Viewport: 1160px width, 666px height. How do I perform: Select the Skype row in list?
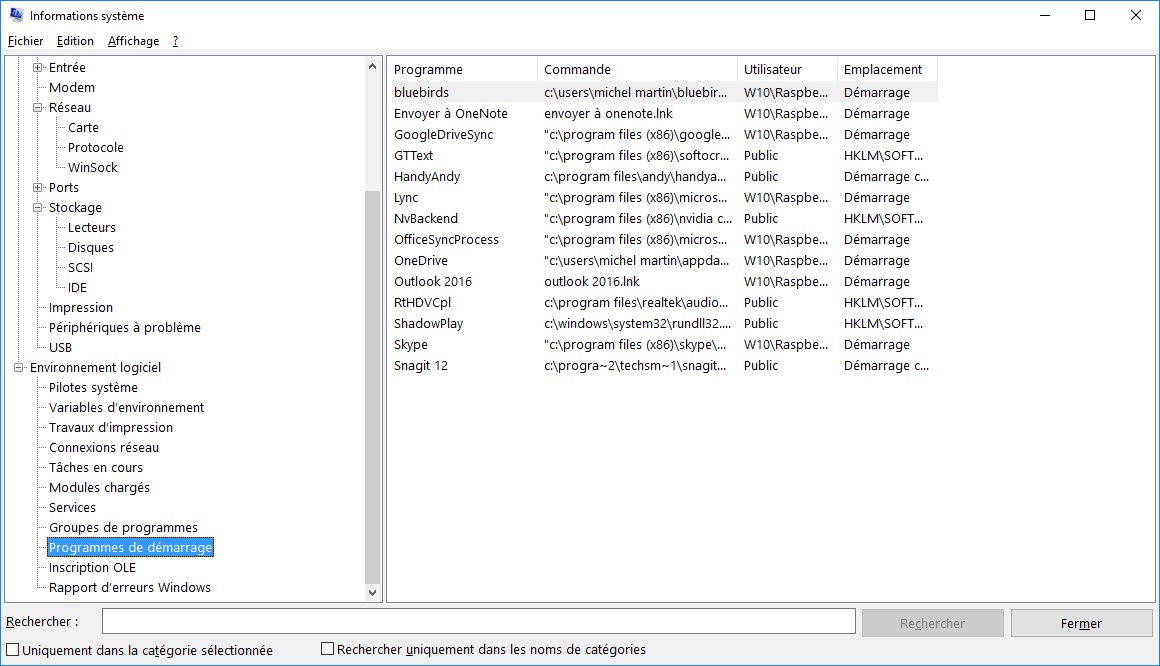[411, 345]
